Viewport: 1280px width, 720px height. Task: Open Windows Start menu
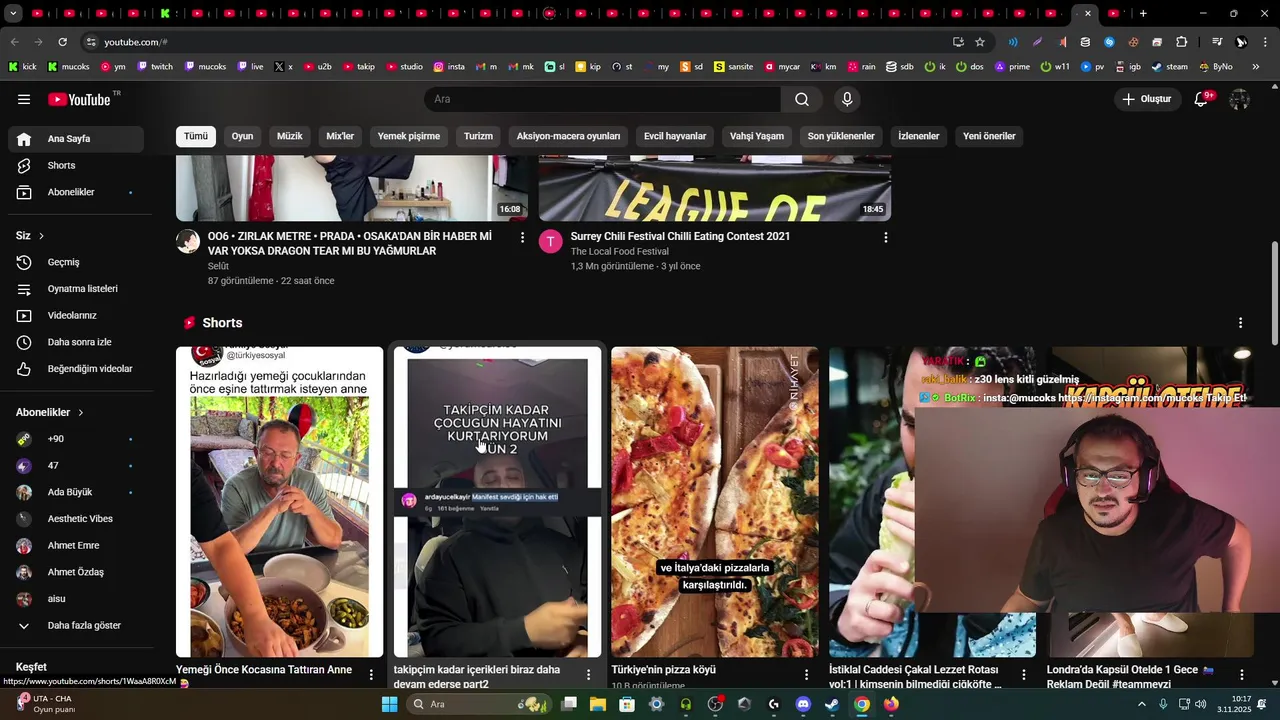pos(389,704)
